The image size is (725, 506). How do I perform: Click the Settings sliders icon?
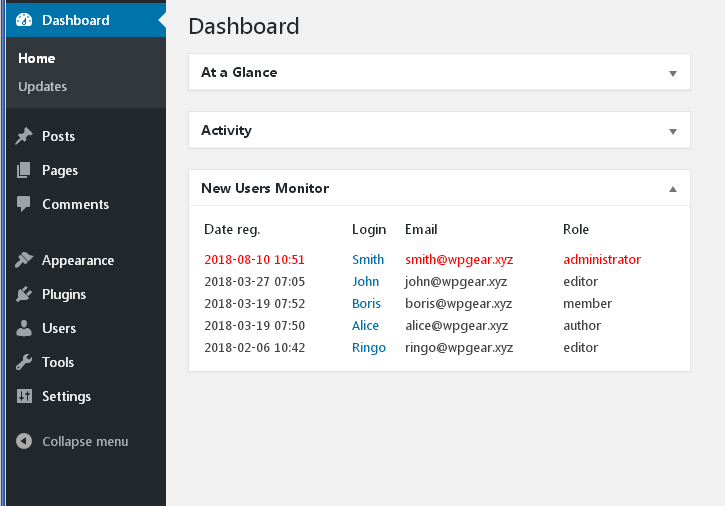tap(24, 396)
